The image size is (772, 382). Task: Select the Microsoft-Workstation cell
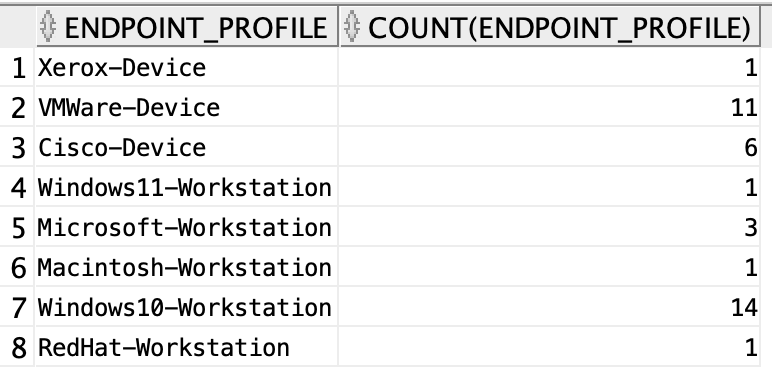[x=187, y=227]
